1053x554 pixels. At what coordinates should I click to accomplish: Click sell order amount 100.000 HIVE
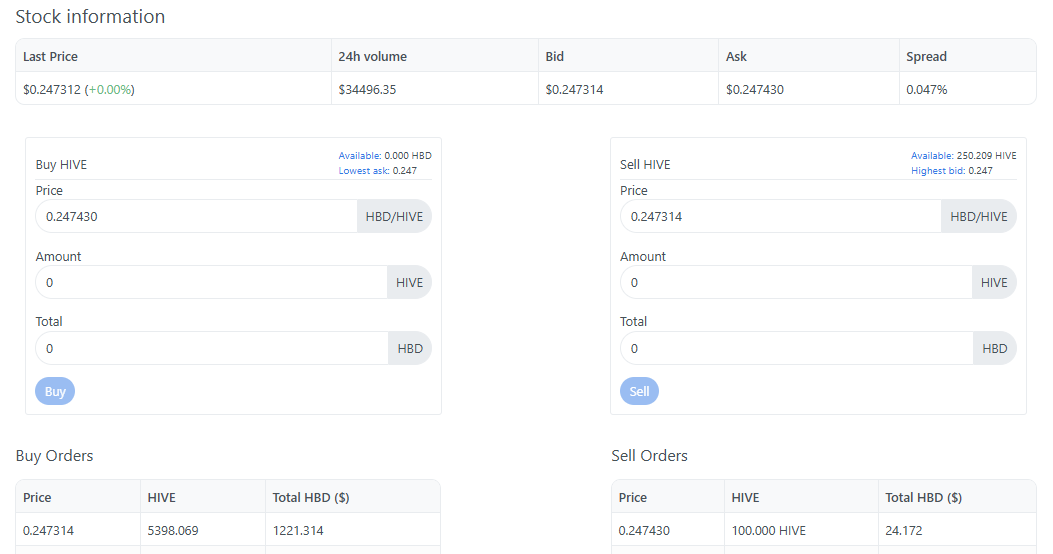(x=769, y=530)
